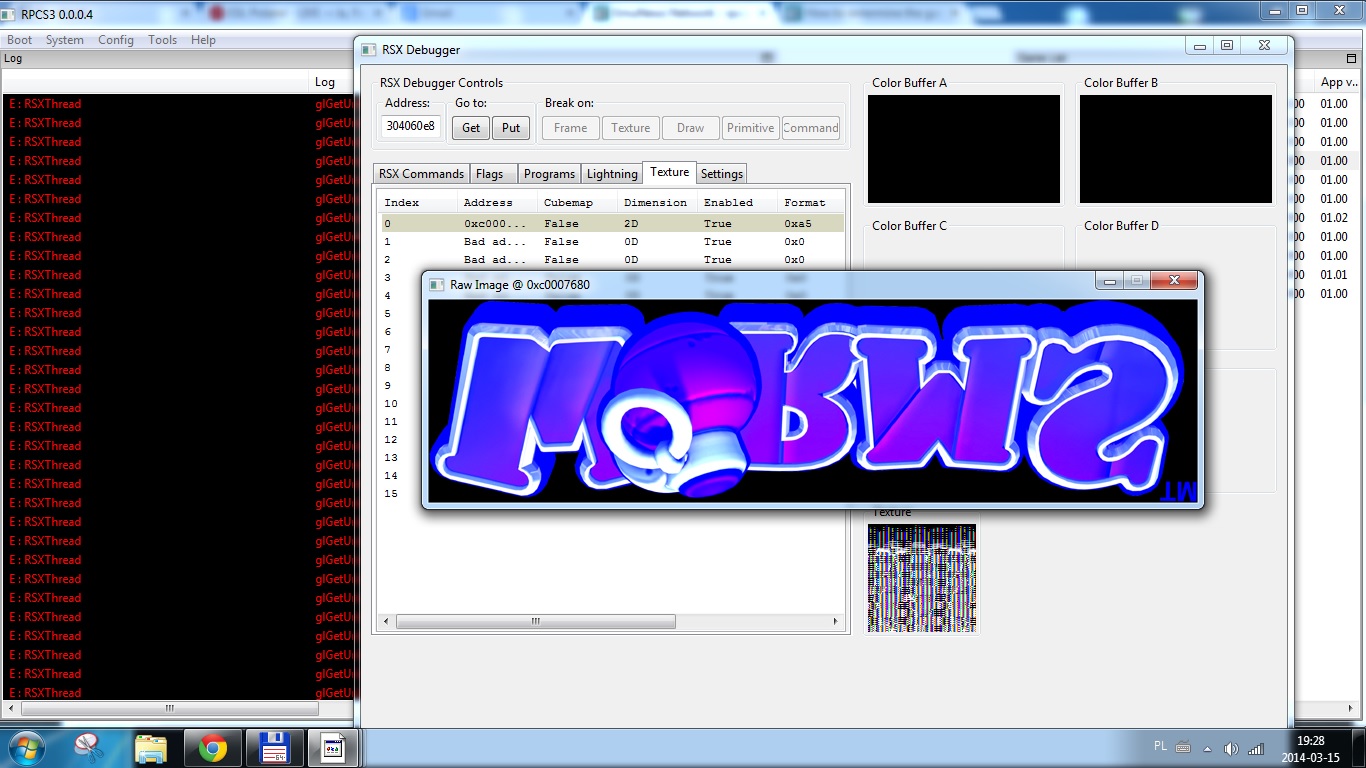Click the Get button

(x=471, y=127)
